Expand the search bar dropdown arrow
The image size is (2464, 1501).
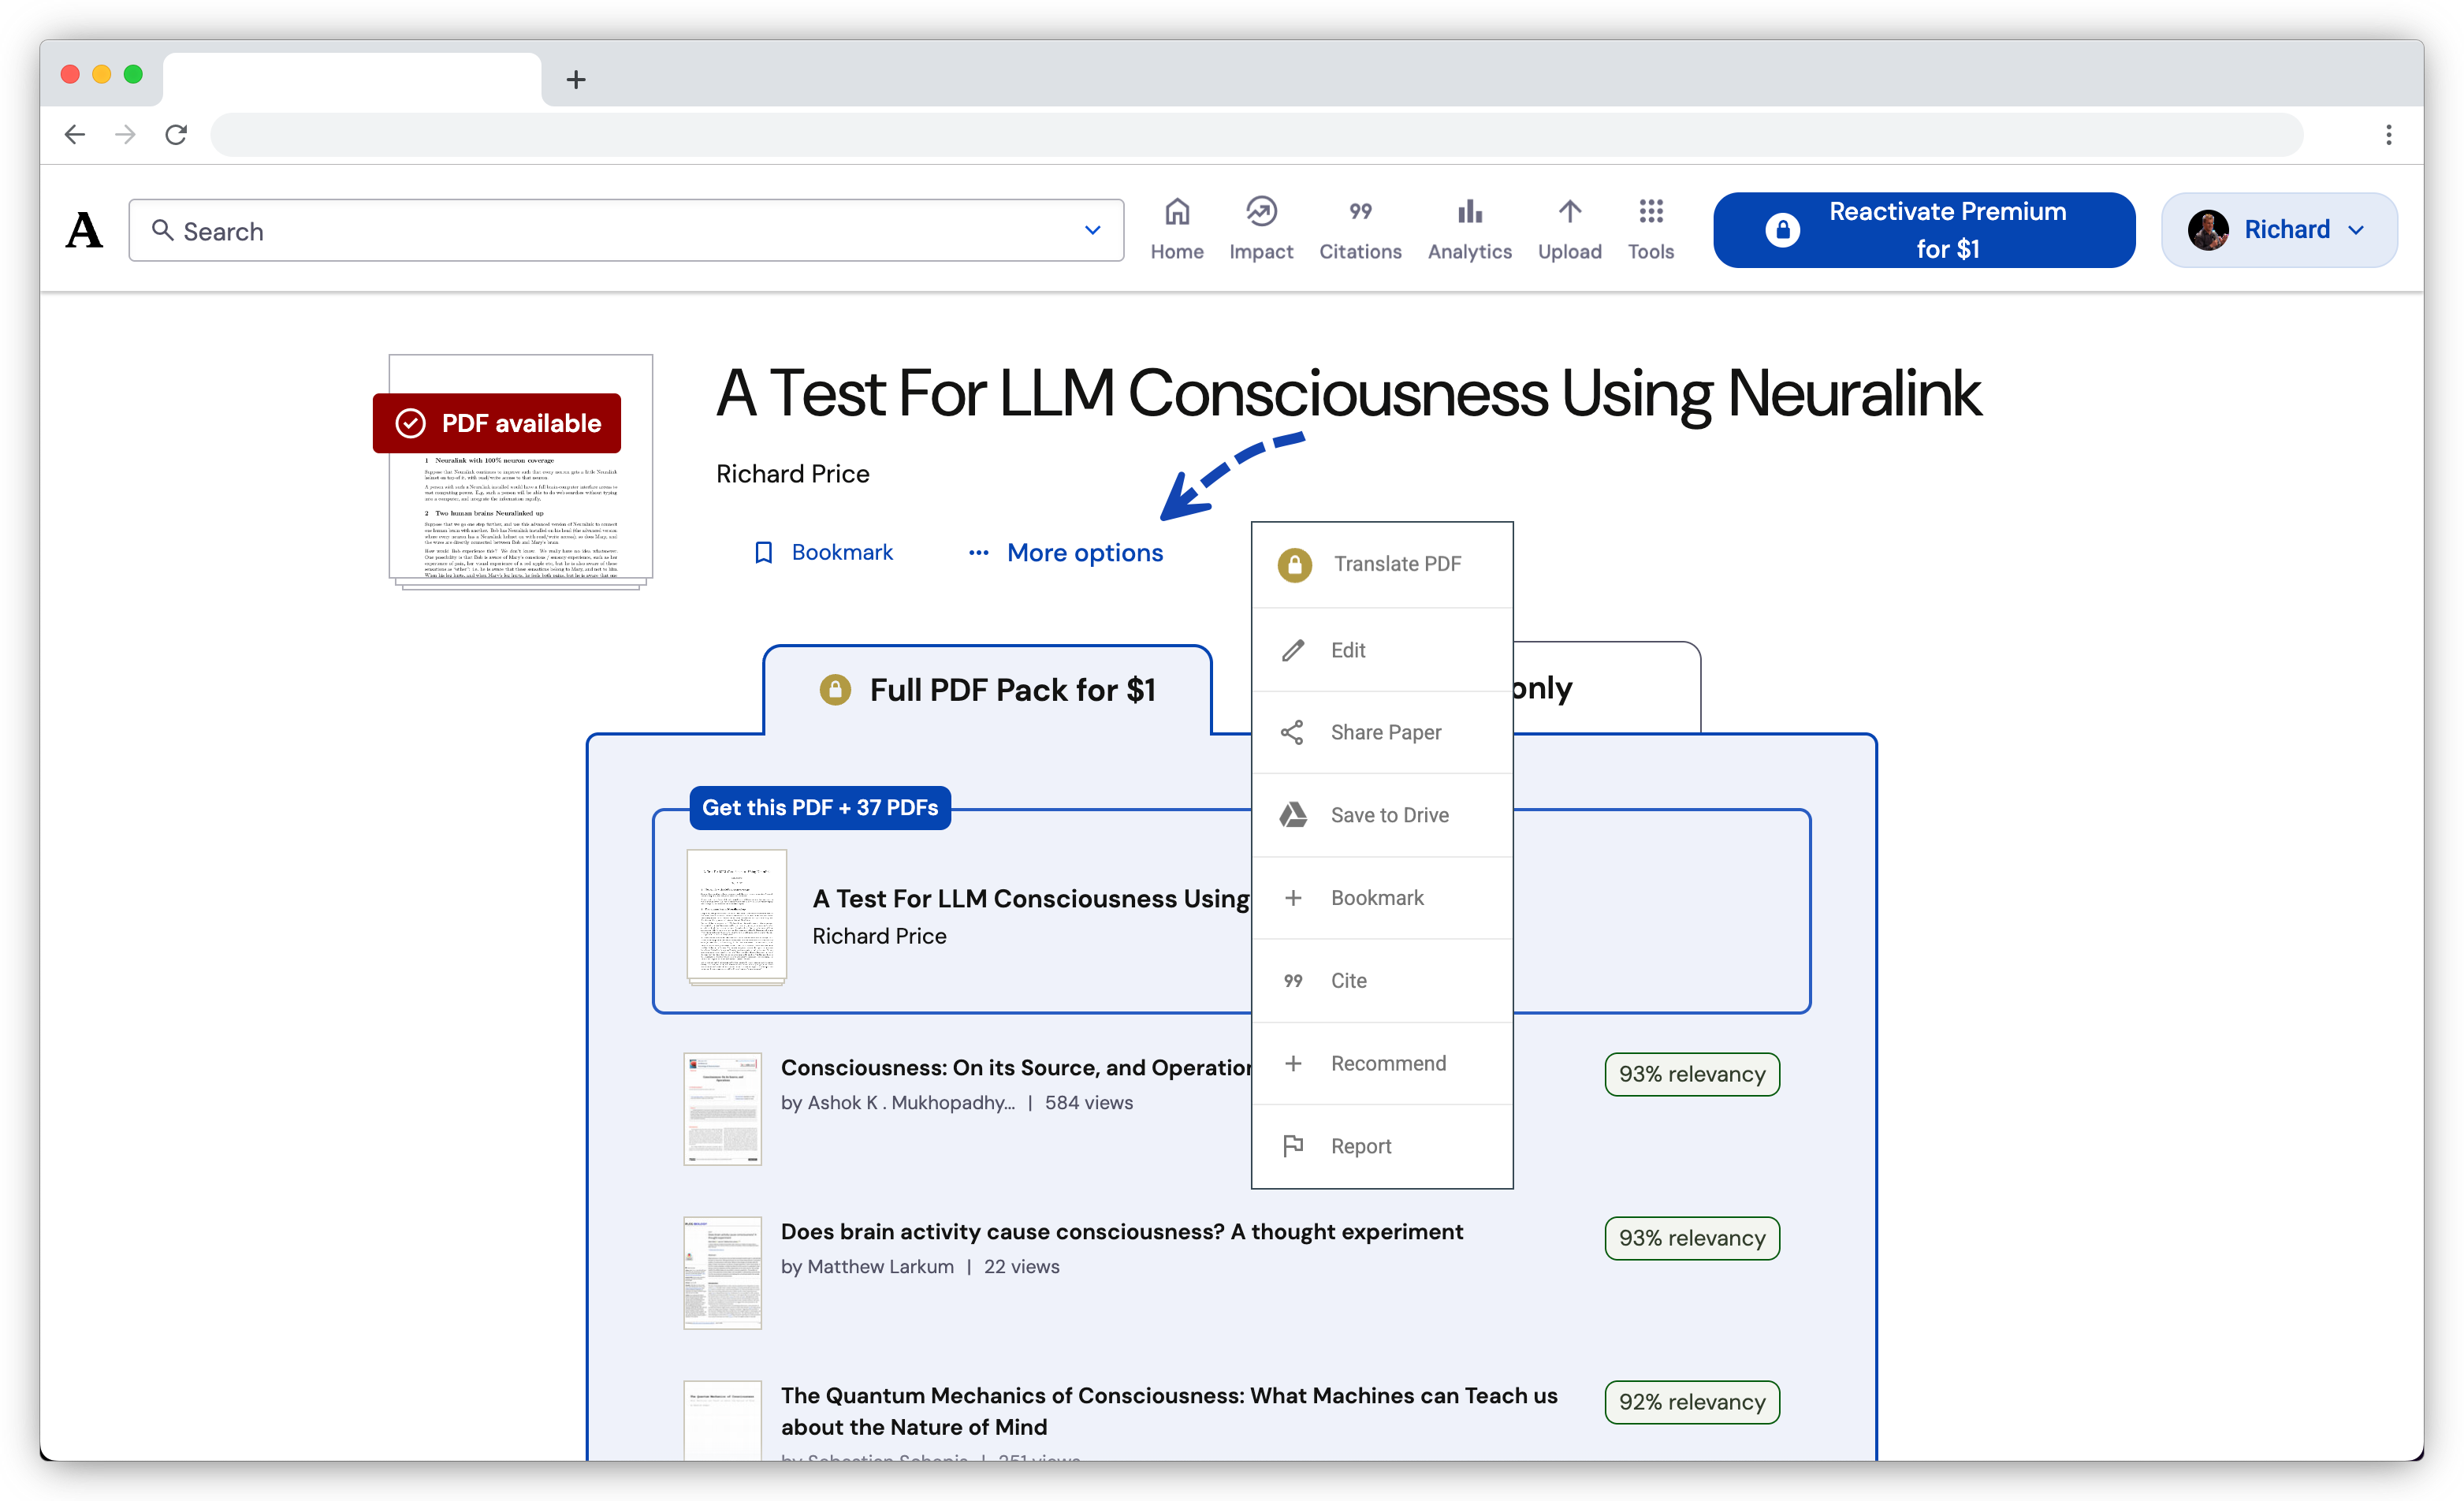tap(1092, 231)
